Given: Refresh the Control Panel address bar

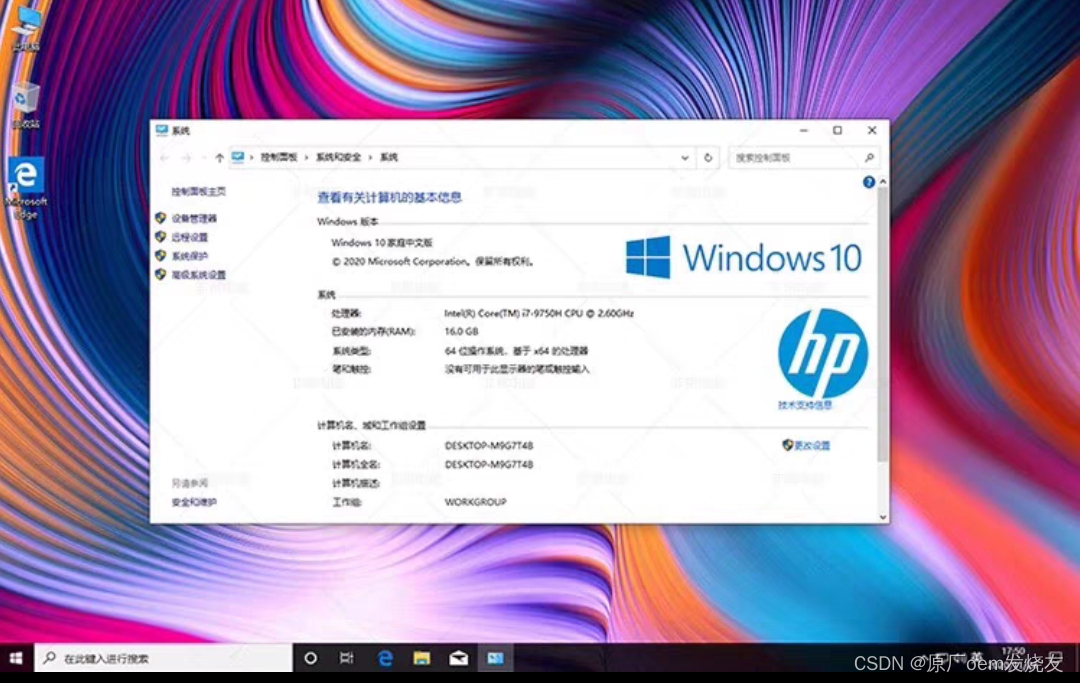Looking at the screenshot, I should click(708, 158).
